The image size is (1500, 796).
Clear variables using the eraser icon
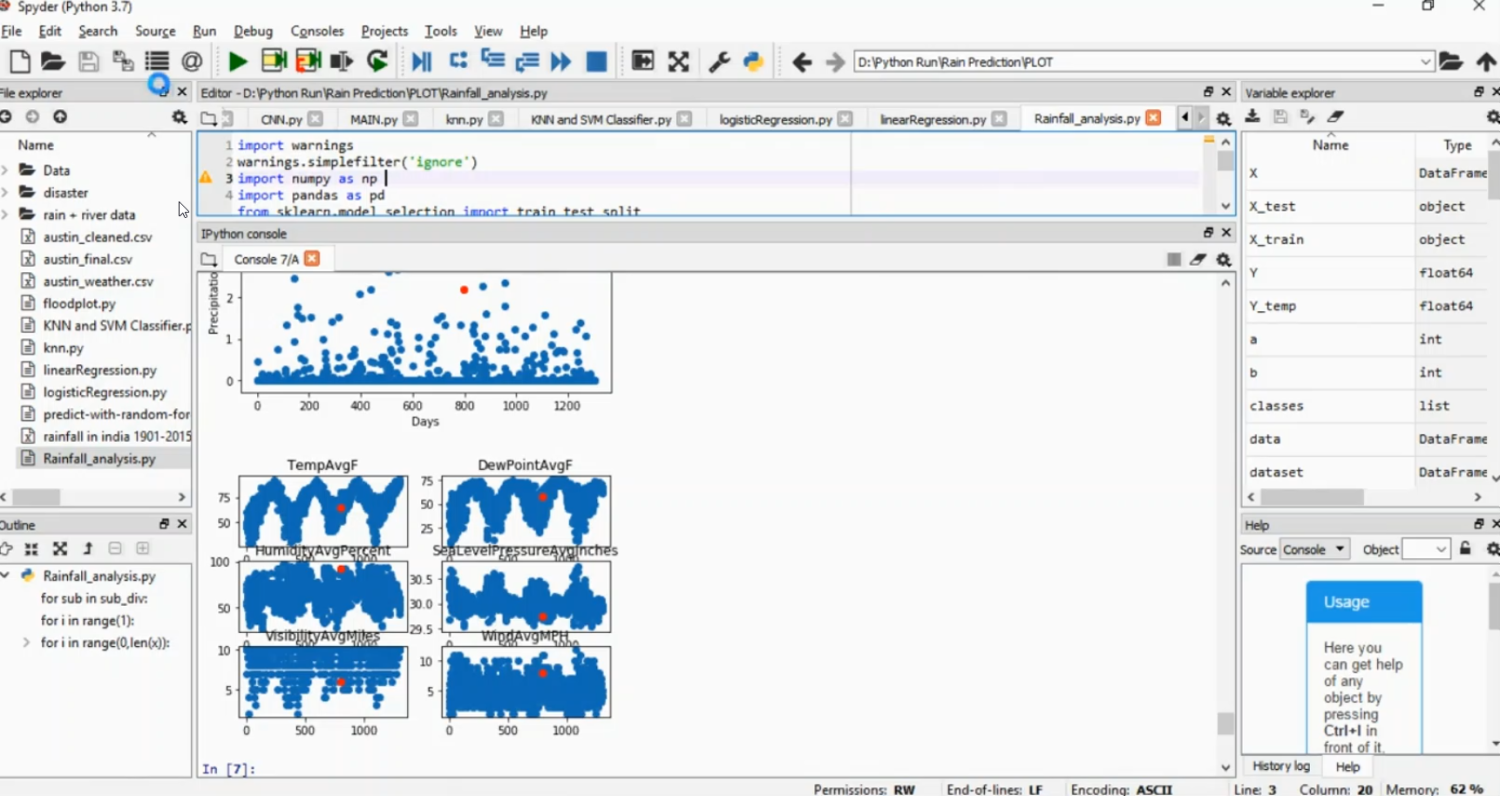point(1336,117)
